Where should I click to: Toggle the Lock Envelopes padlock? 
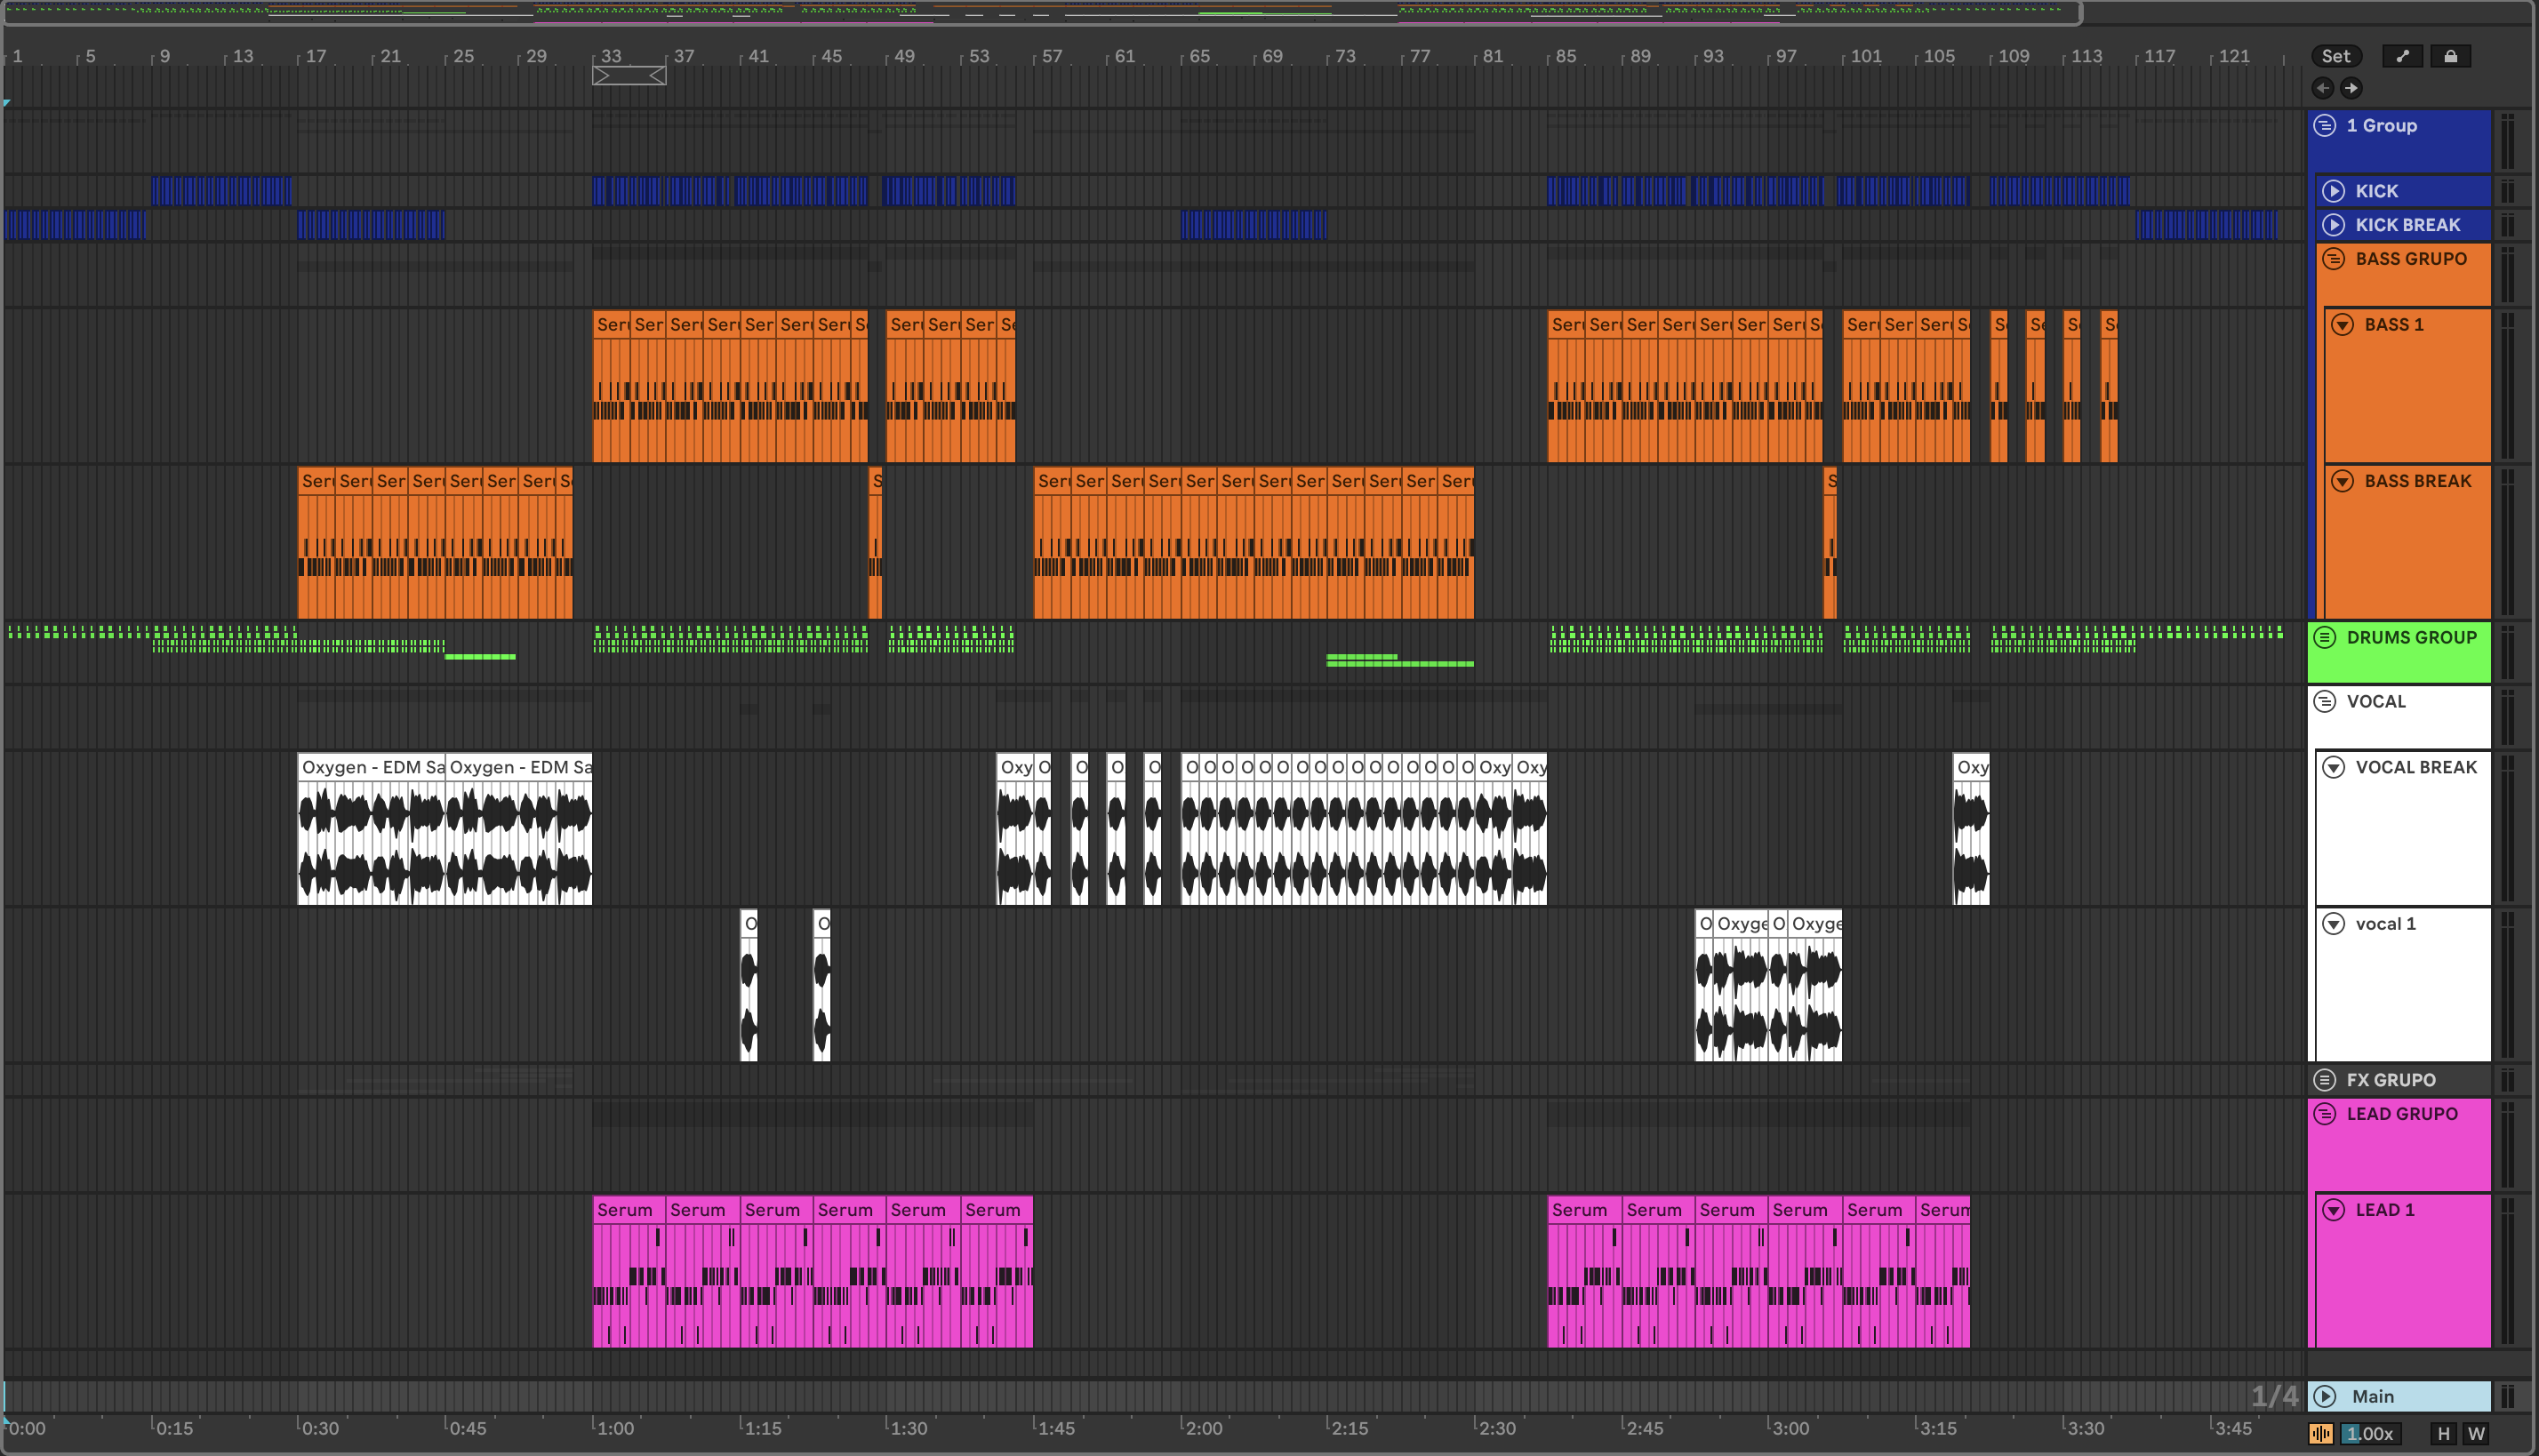coord(2450,56)
